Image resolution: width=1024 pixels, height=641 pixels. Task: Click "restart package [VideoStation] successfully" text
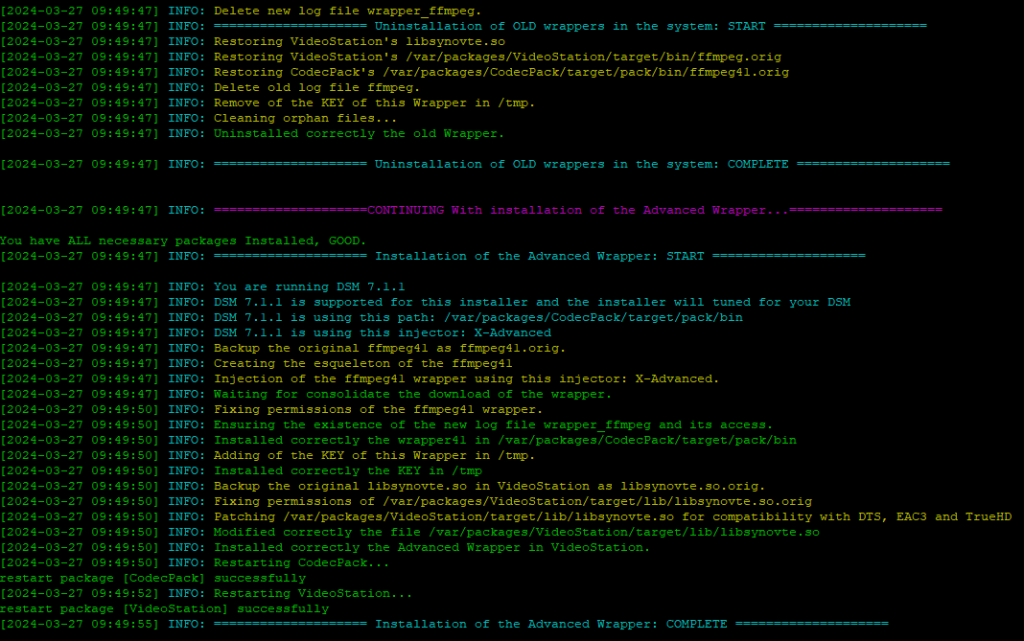[164, 609]
